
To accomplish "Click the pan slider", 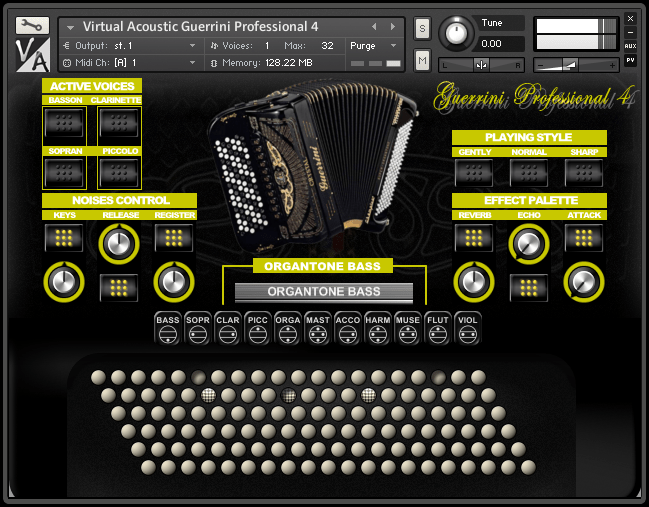I will point(481,65).
